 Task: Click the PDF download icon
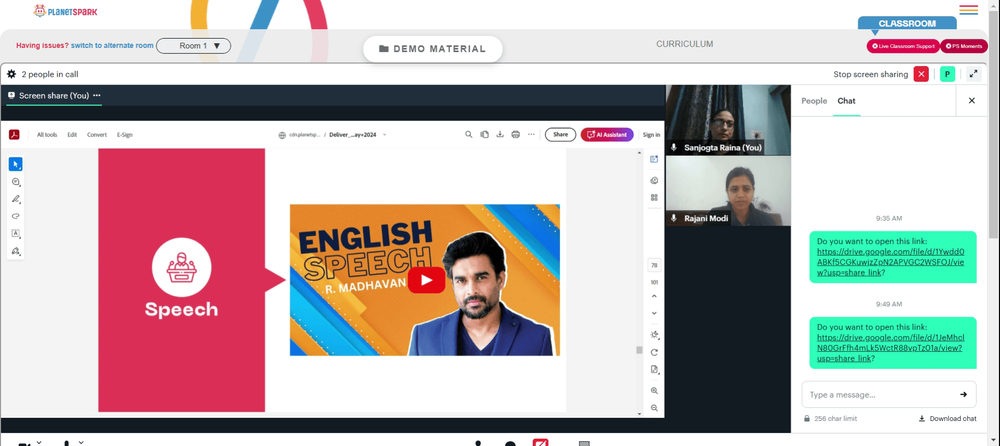[x=500, y=135]
